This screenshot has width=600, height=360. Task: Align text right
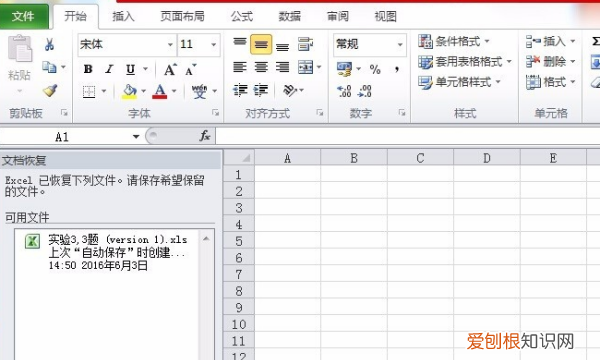(282, 67)
